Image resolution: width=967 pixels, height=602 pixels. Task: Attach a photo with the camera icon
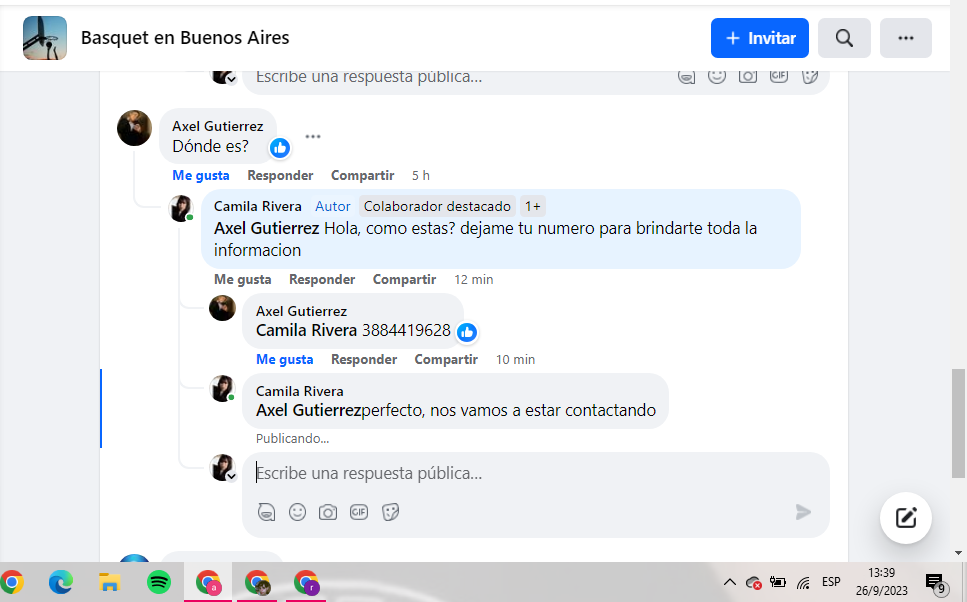(x=328, y=512)
